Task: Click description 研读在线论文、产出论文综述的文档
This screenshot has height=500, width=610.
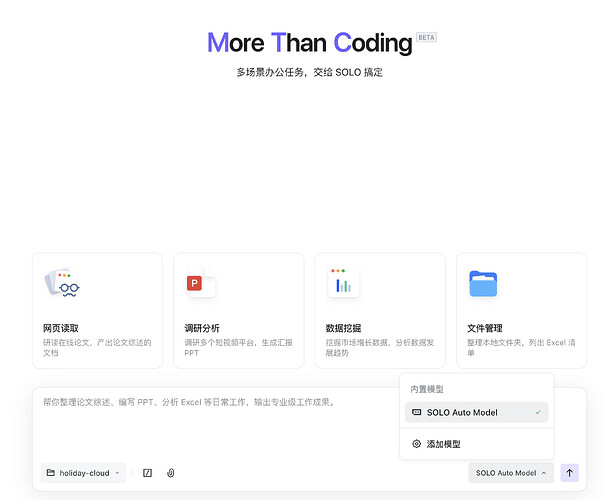Action: pos(97,347)
